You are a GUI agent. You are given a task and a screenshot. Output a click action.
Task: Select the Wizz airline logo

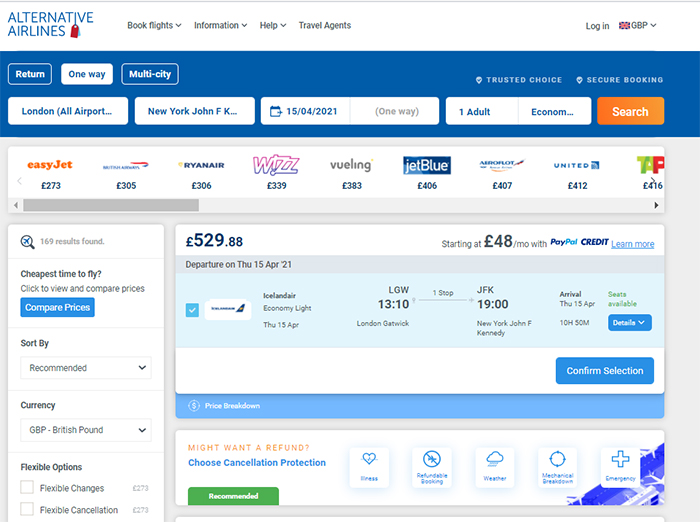(x=276, y=165)
